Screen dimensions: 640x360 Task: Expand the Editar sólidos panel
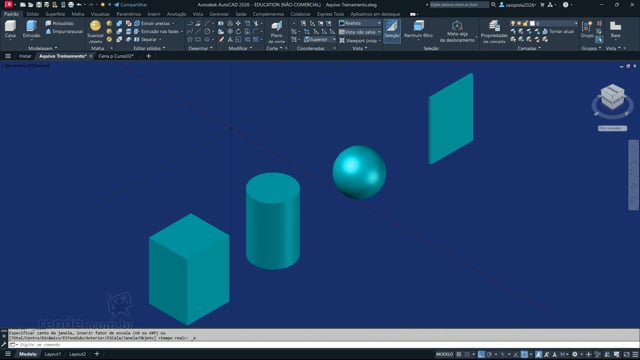tap(149, 48)
